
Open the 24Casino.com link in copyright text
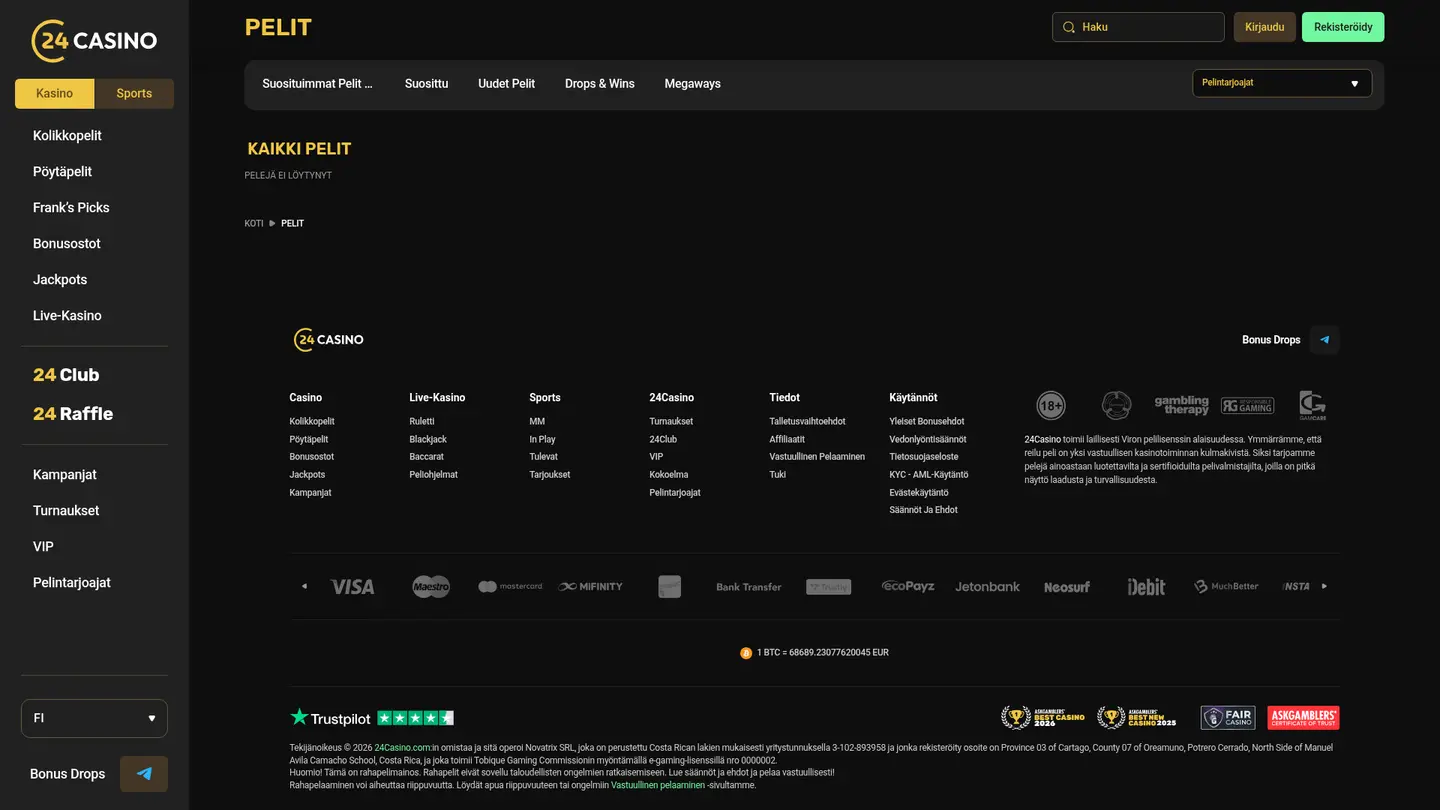pos(403,748)
